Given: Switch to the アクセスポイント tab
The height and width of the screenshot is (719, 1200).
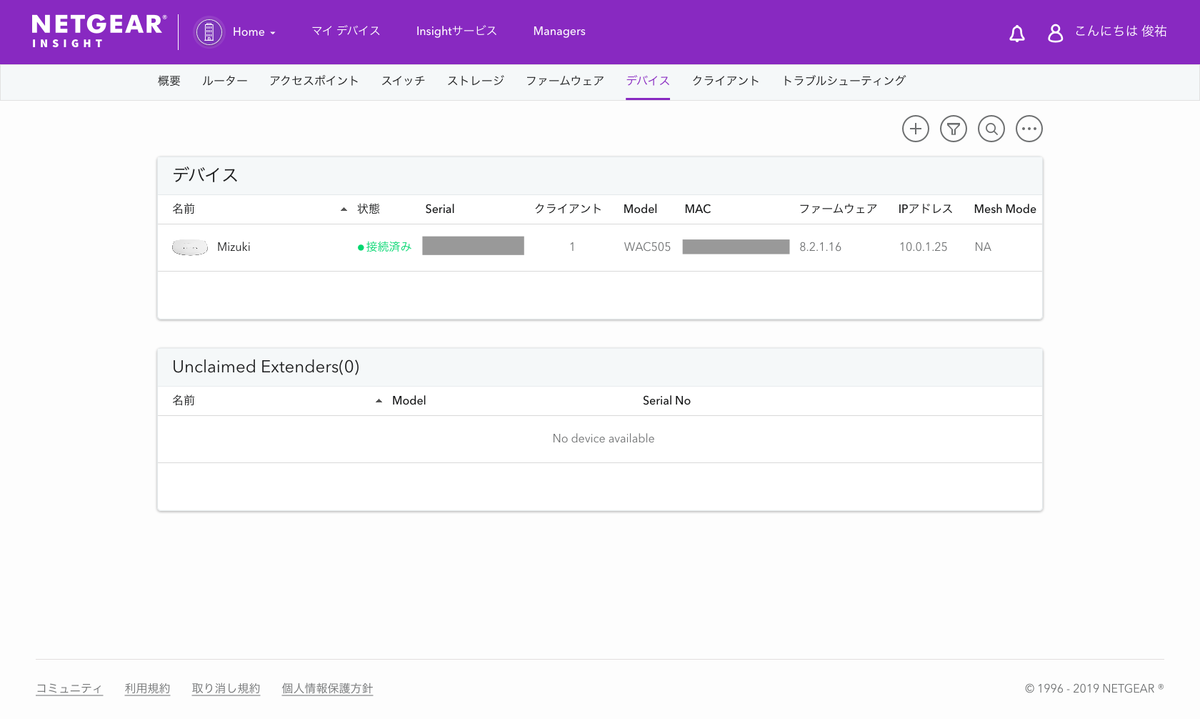Looking at the screenshot, I should (314, 81).
